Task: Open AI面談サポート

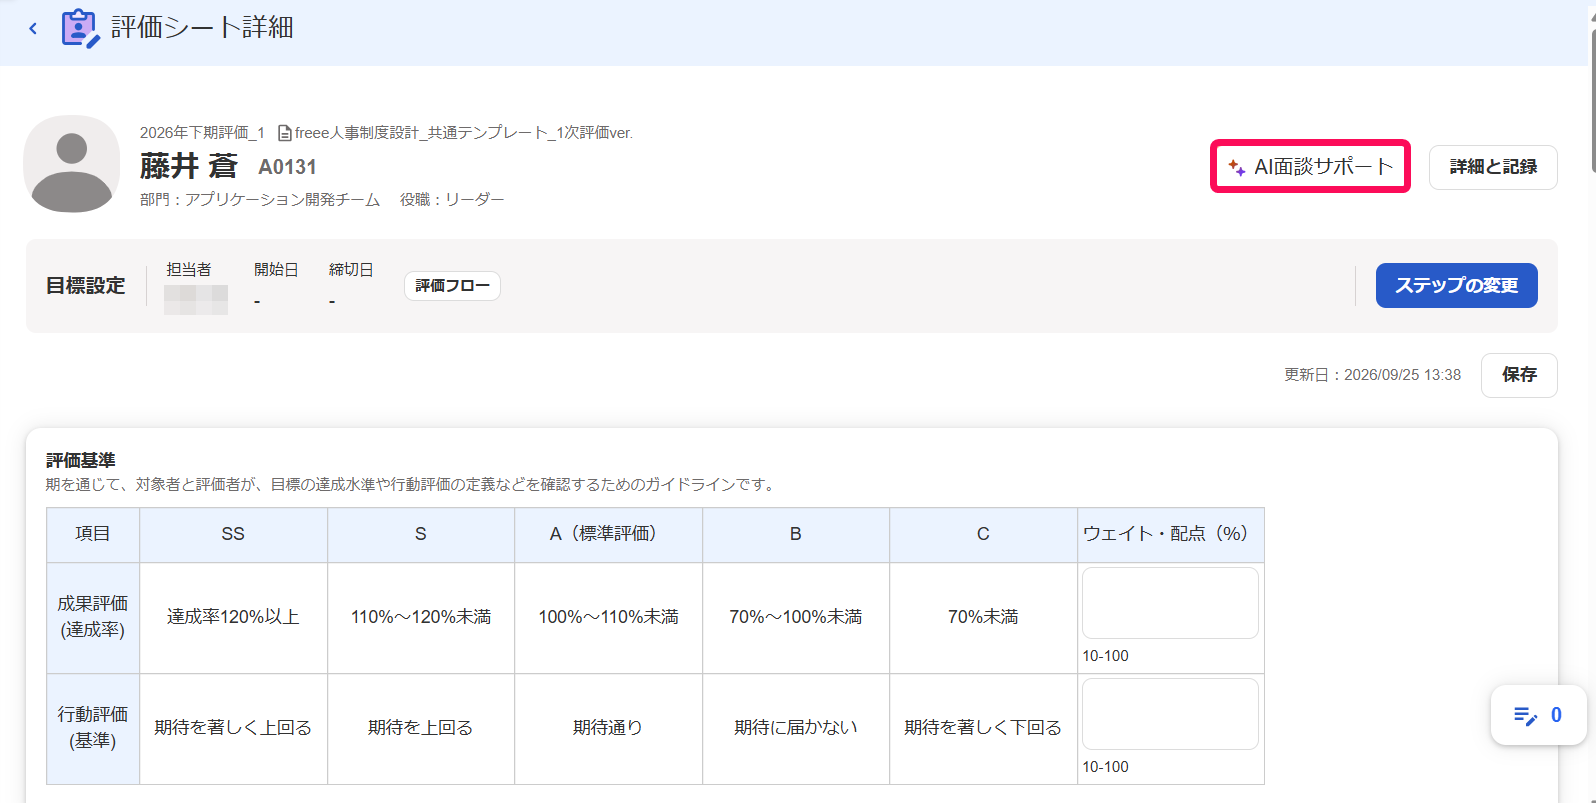Action: 1310,167
